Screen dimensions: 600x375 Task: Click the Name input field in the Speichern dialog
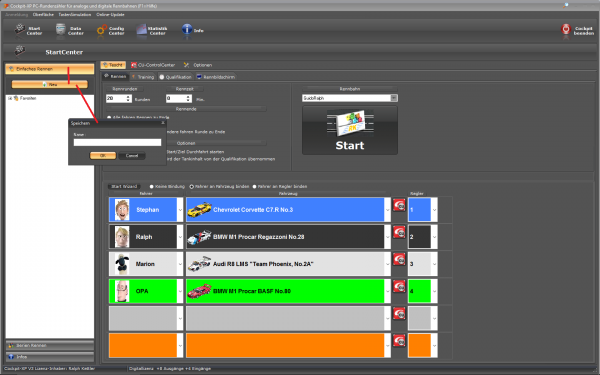pyautogui.click(x=117, y=142)
